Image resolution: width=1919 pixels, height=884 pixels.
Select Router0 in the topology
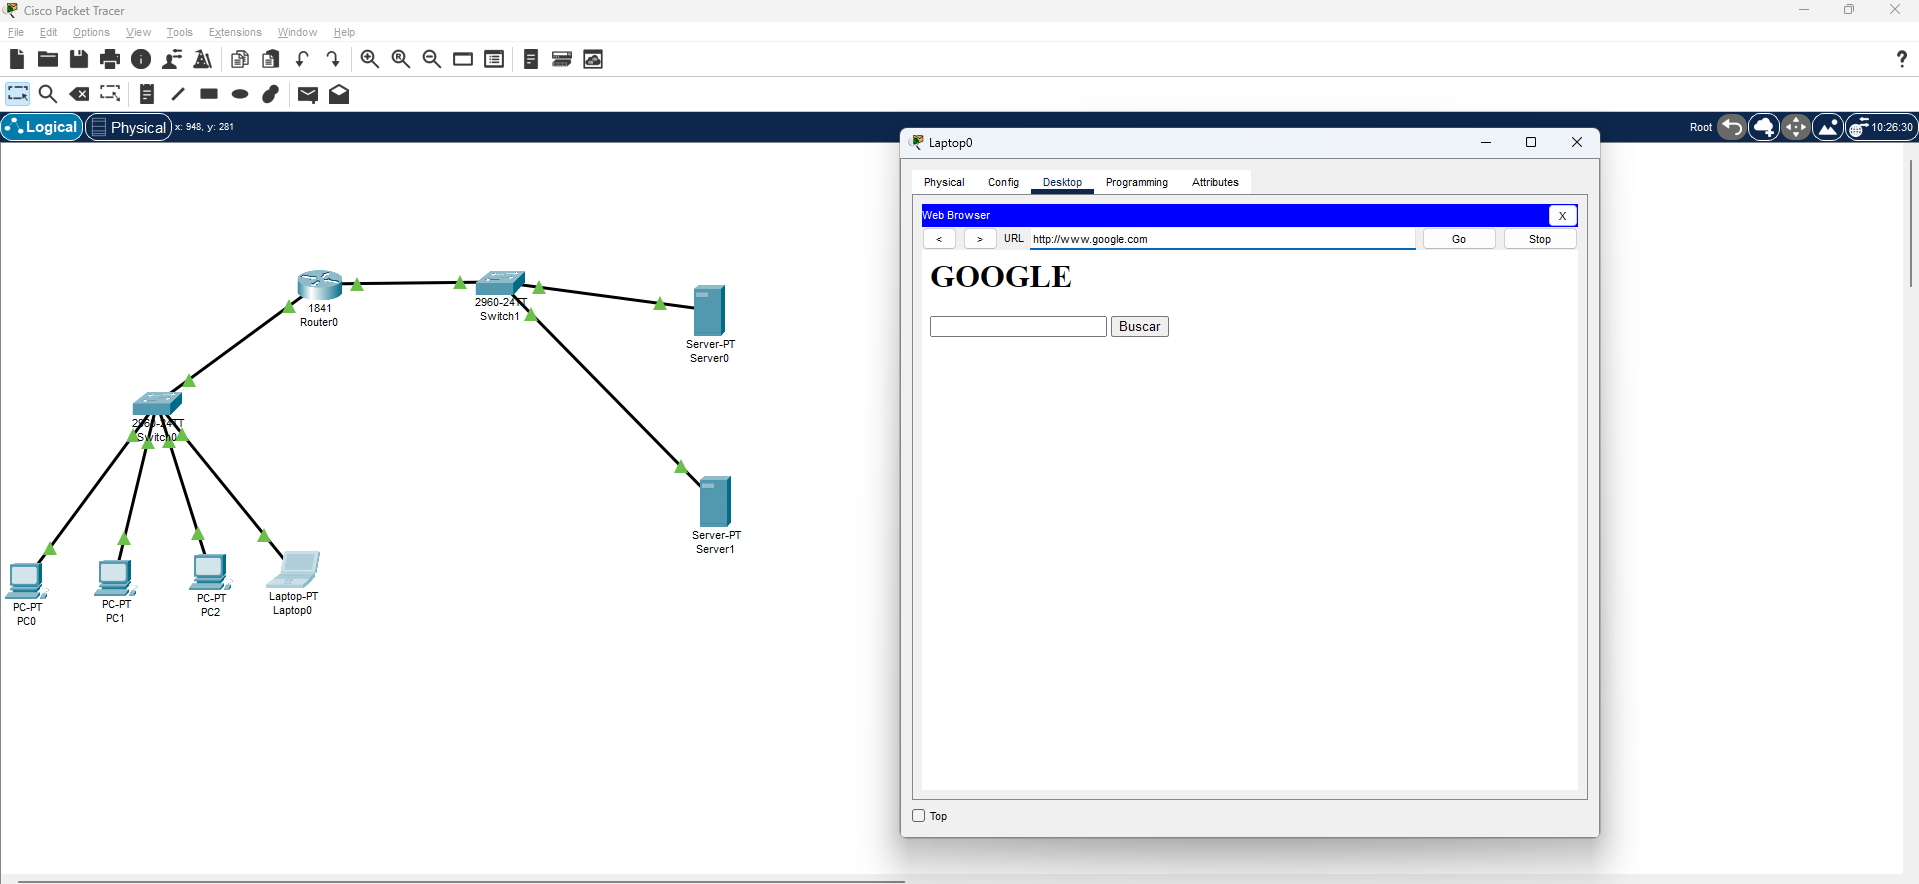pyautogui.click(x=320, y=285)
